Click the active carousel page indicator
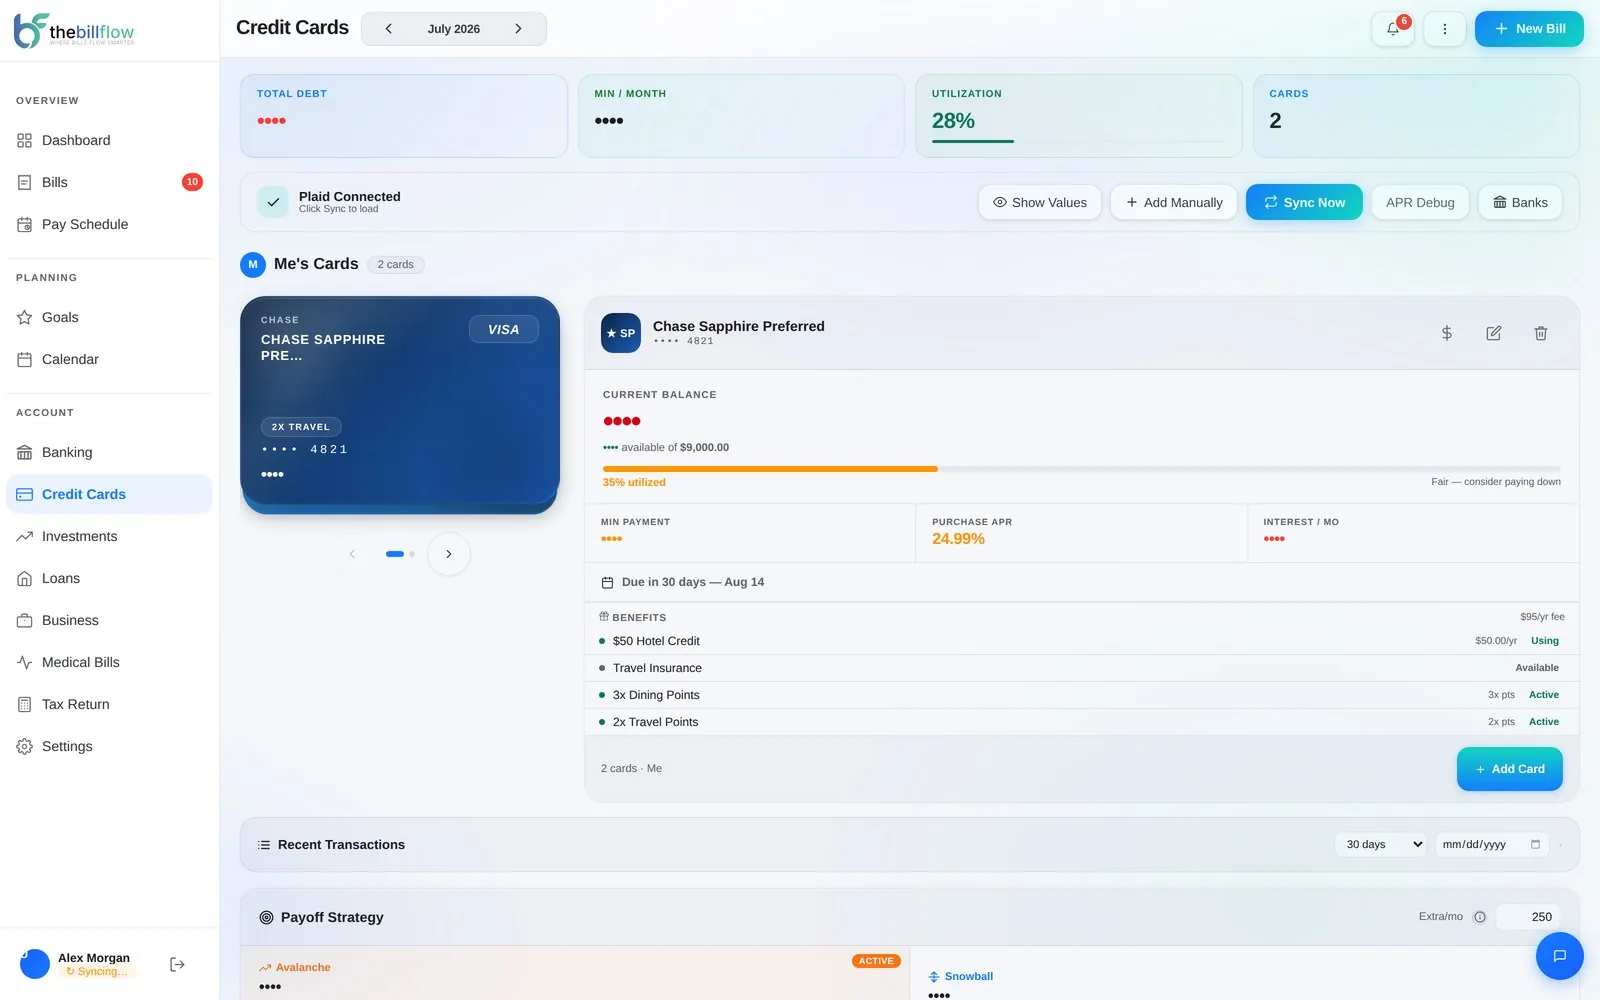The image size is (1600, 1000). (x=395, y=554)
